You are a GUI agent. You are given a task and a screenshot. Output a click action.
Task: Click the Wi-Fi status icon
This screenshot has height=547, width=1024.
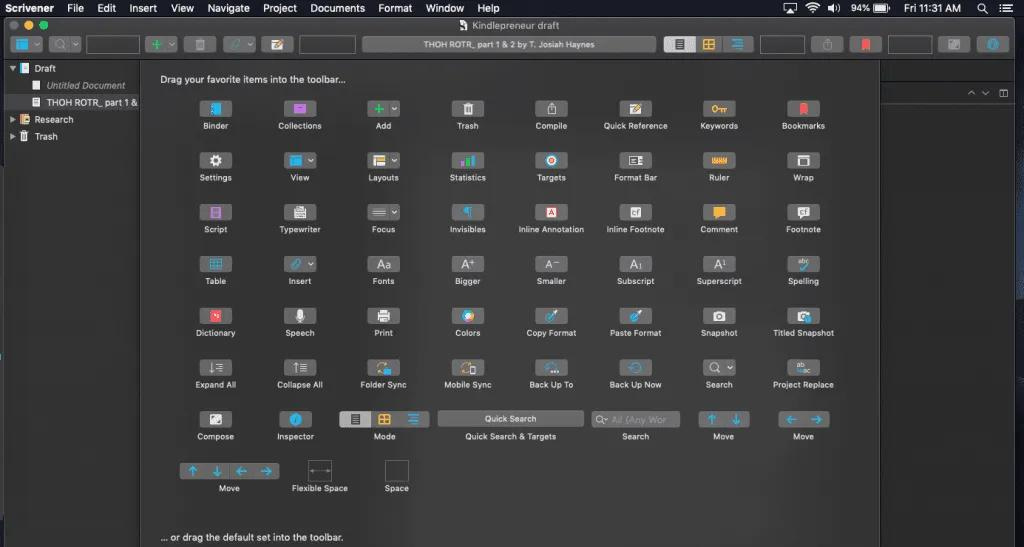[x=812, y=8]
